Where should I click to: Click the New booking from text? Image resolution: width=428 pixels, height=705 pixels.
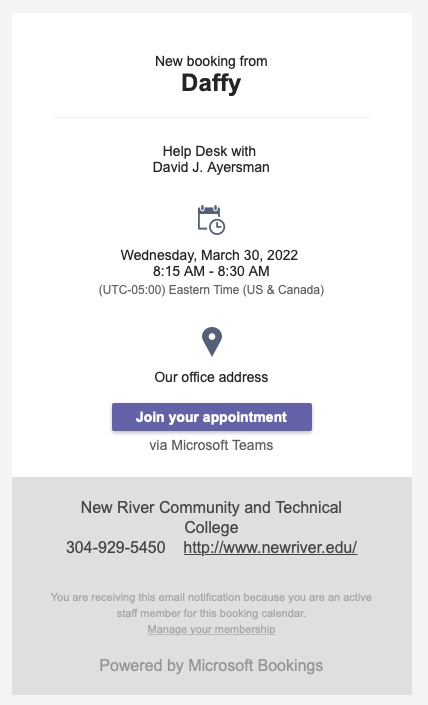(x=211, y=61)
